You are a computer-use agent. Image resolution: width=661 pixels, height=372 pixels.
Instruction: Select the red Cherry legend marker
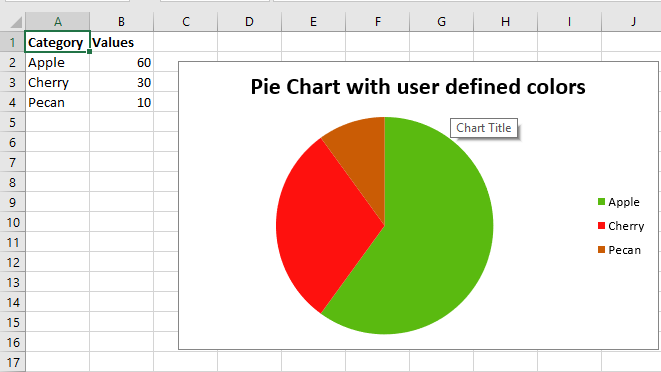(x=601, y=226)
